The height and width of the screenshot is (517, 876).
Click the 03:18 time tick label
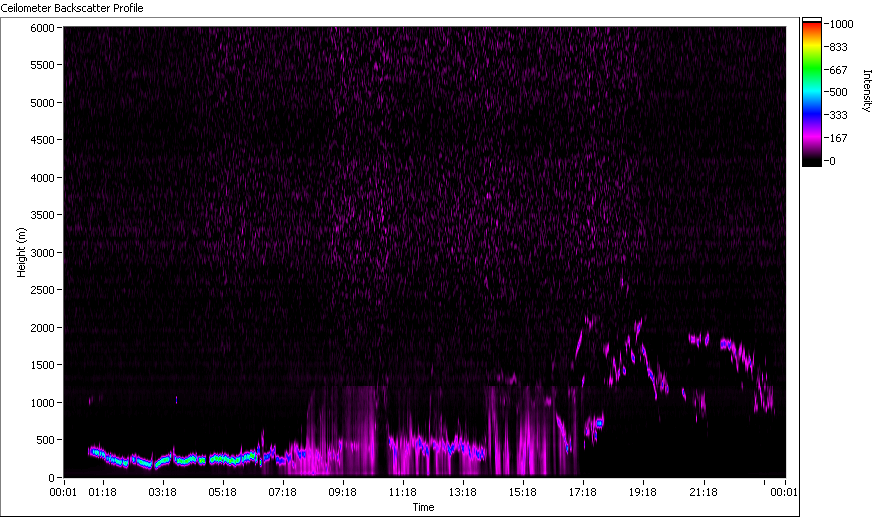(x=163, y=492)
